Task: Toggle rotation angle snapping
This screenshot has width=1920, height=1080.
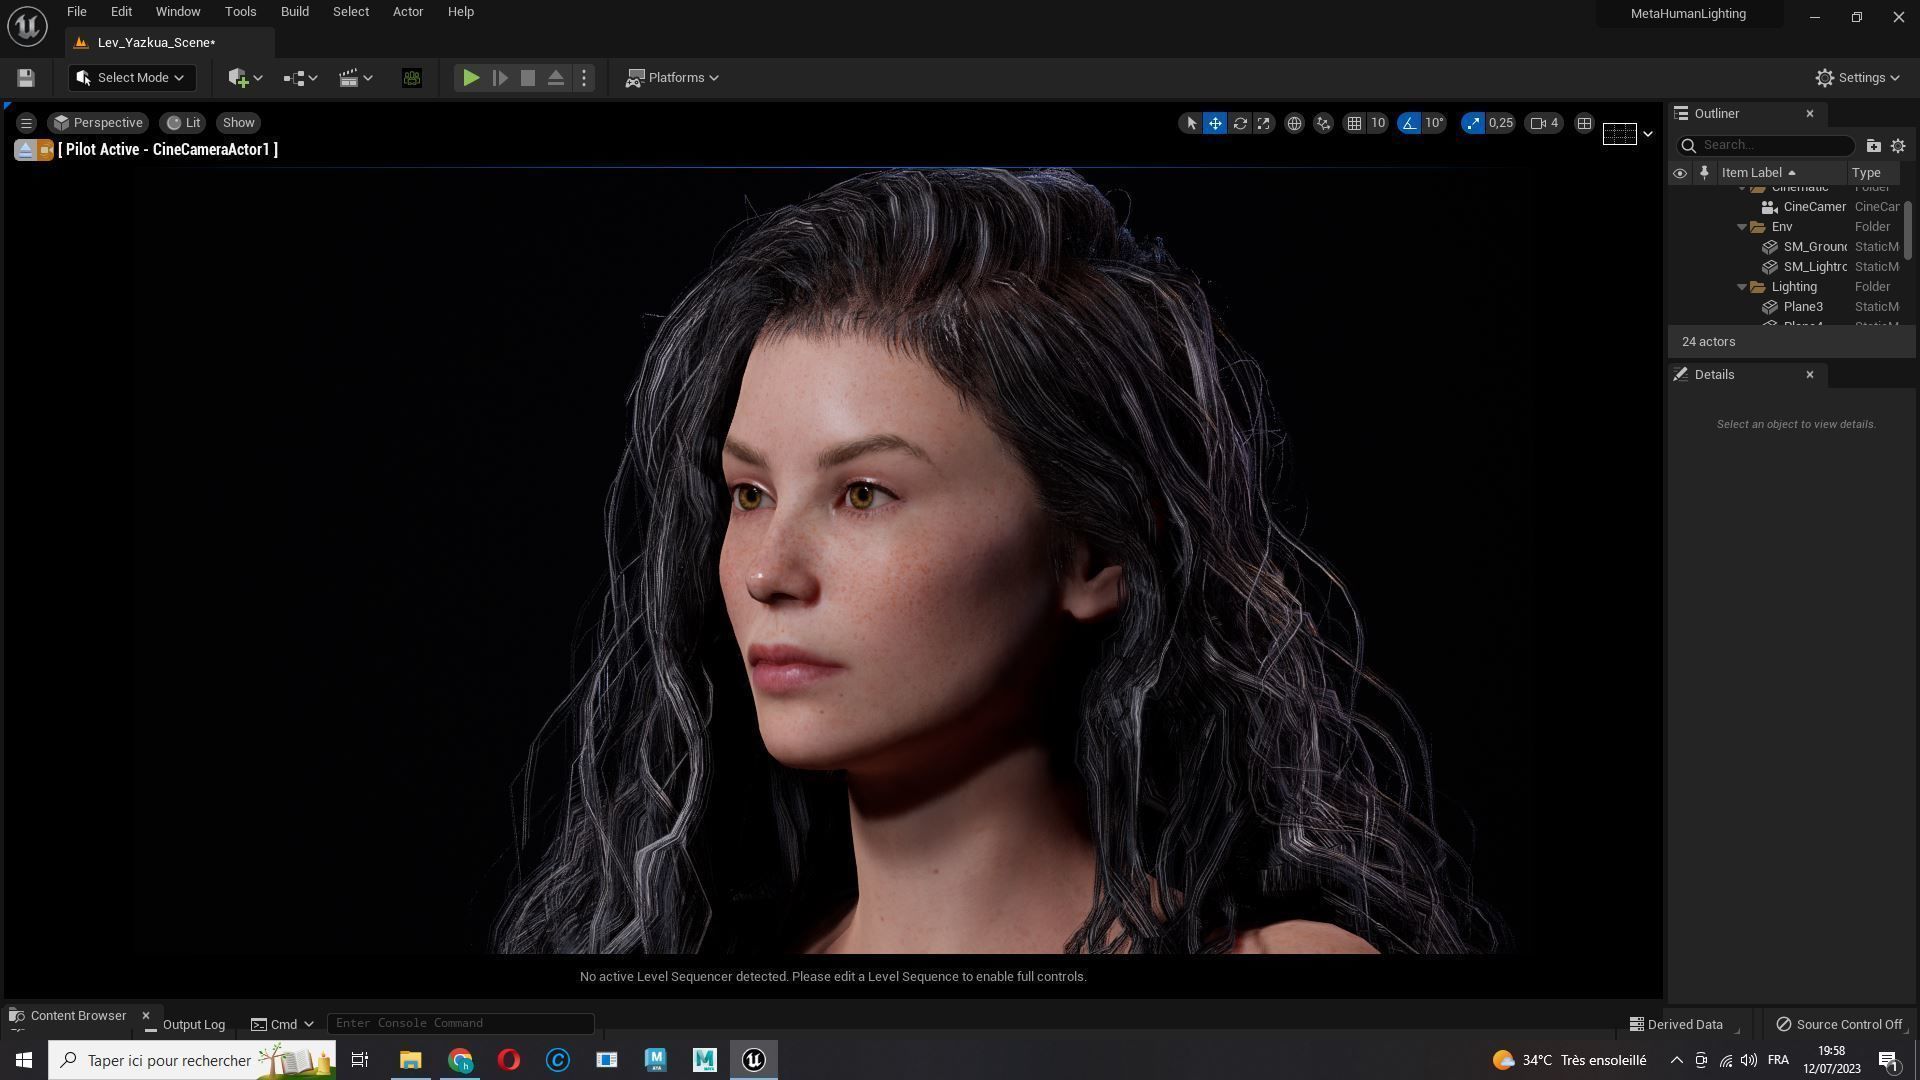Action: click(1409, 123)
